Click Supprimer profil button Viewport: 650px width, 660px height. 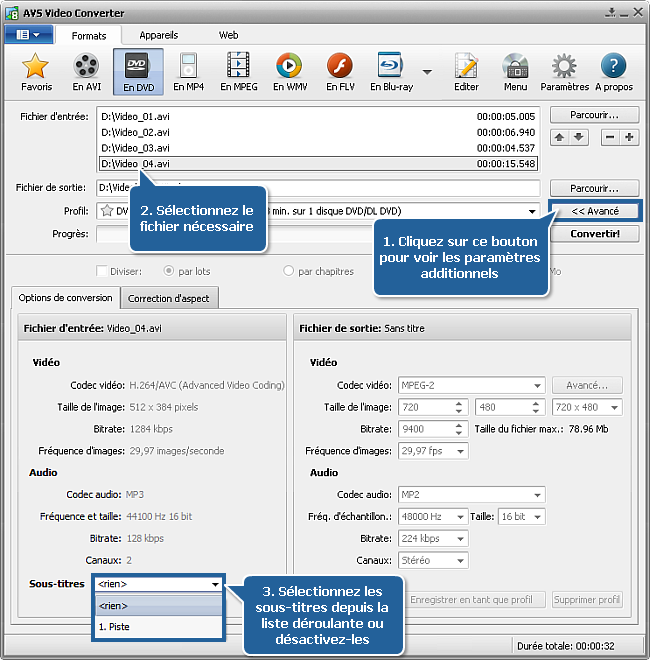click(587, 599)
